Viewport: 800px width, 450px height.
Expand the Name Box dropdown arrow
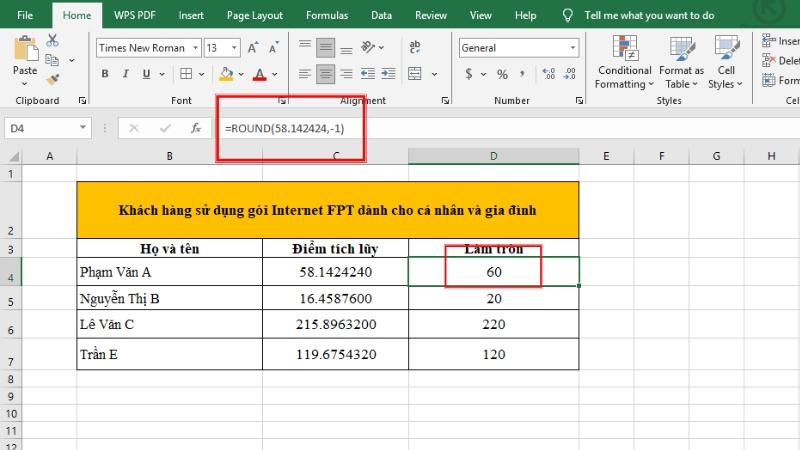(83, 128)
